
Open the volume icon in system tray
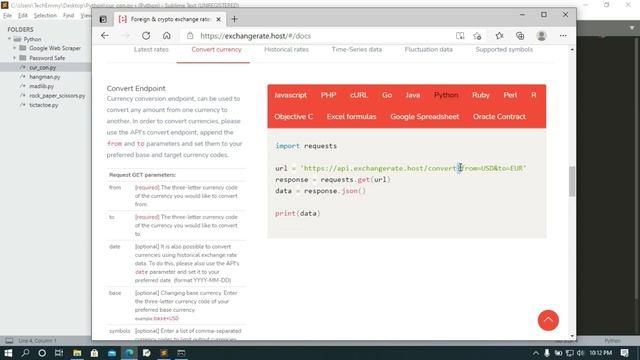coord(580,353)
